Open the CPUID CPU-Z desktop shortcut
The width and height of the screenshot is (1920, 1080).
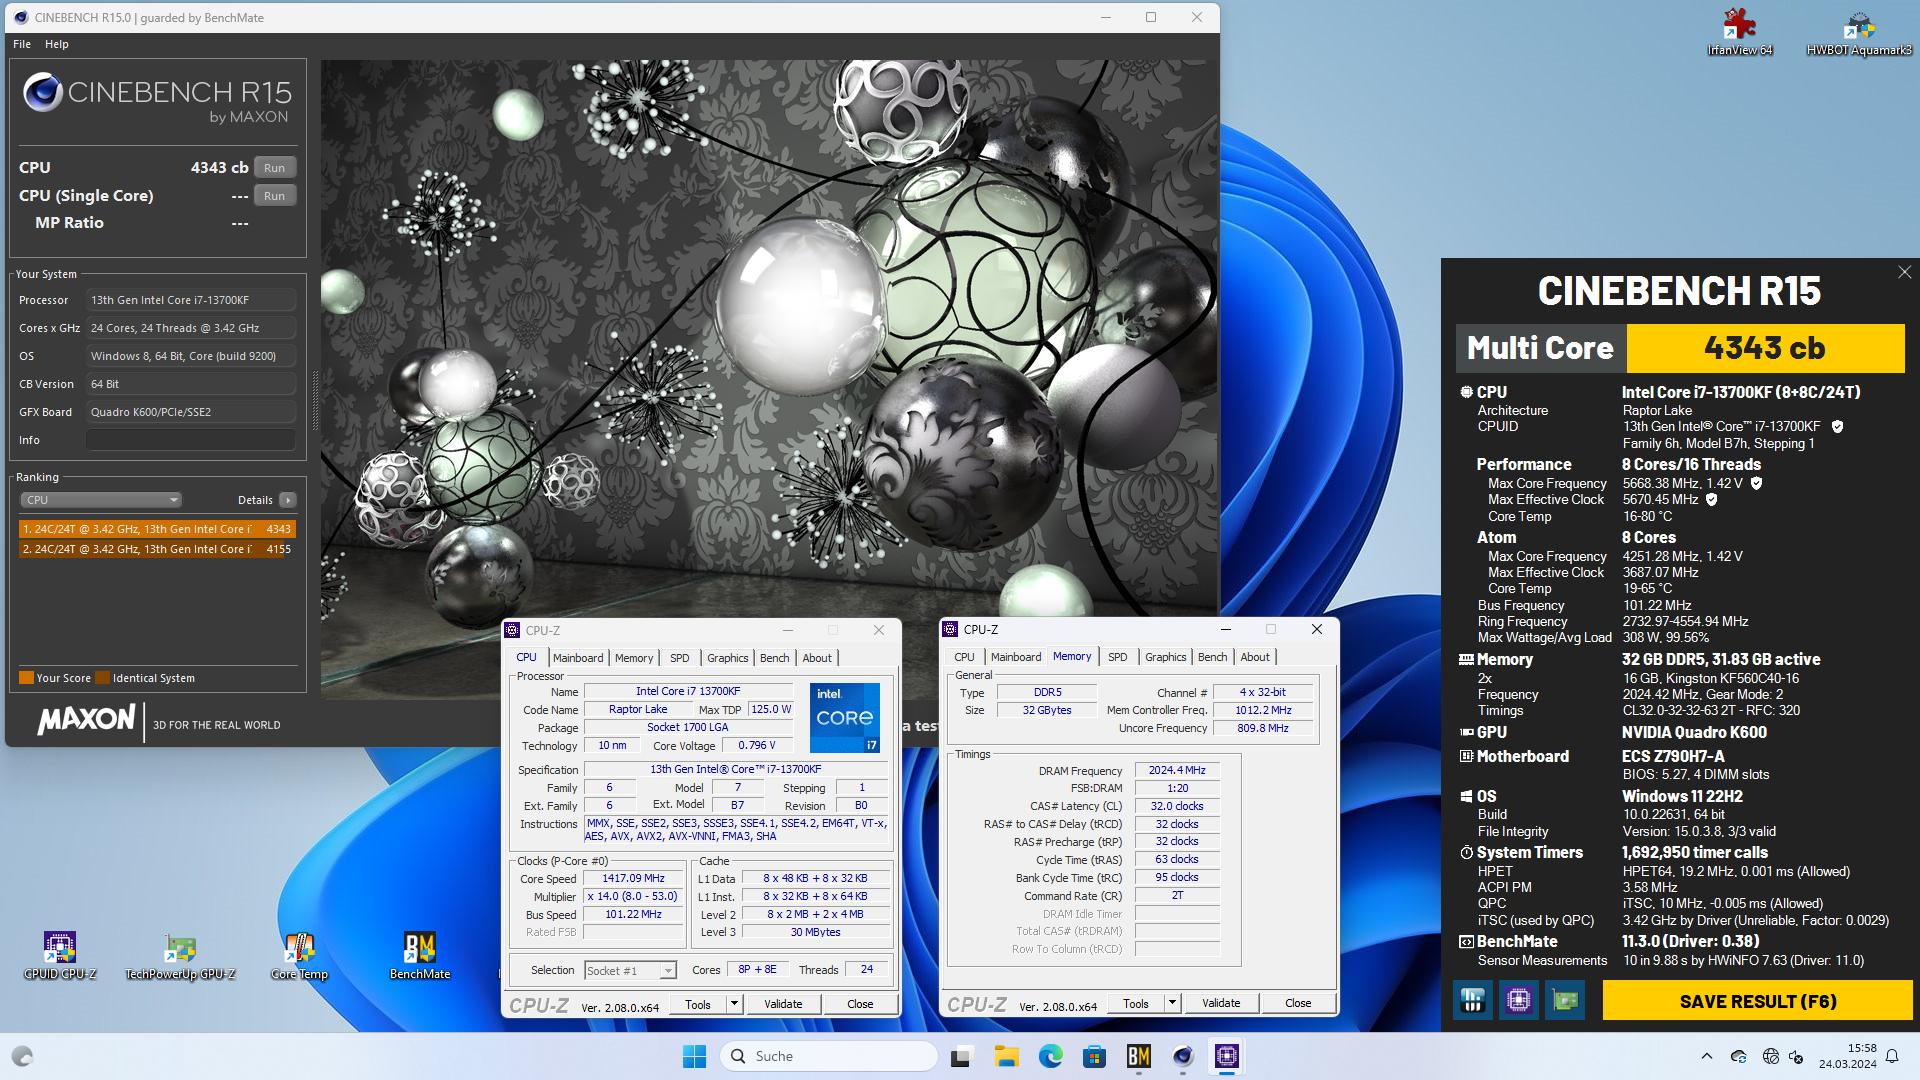pos(60,956)
